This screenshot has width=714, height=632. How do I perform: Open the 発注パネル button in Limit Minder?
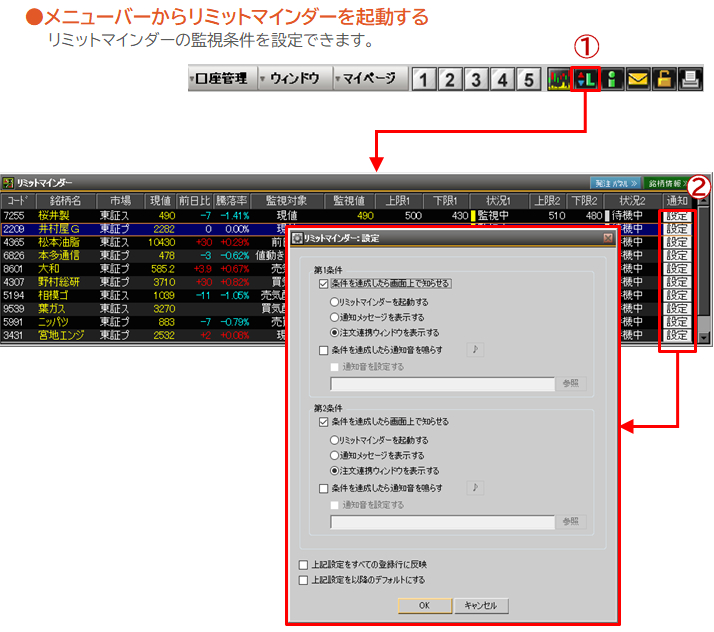616,183
